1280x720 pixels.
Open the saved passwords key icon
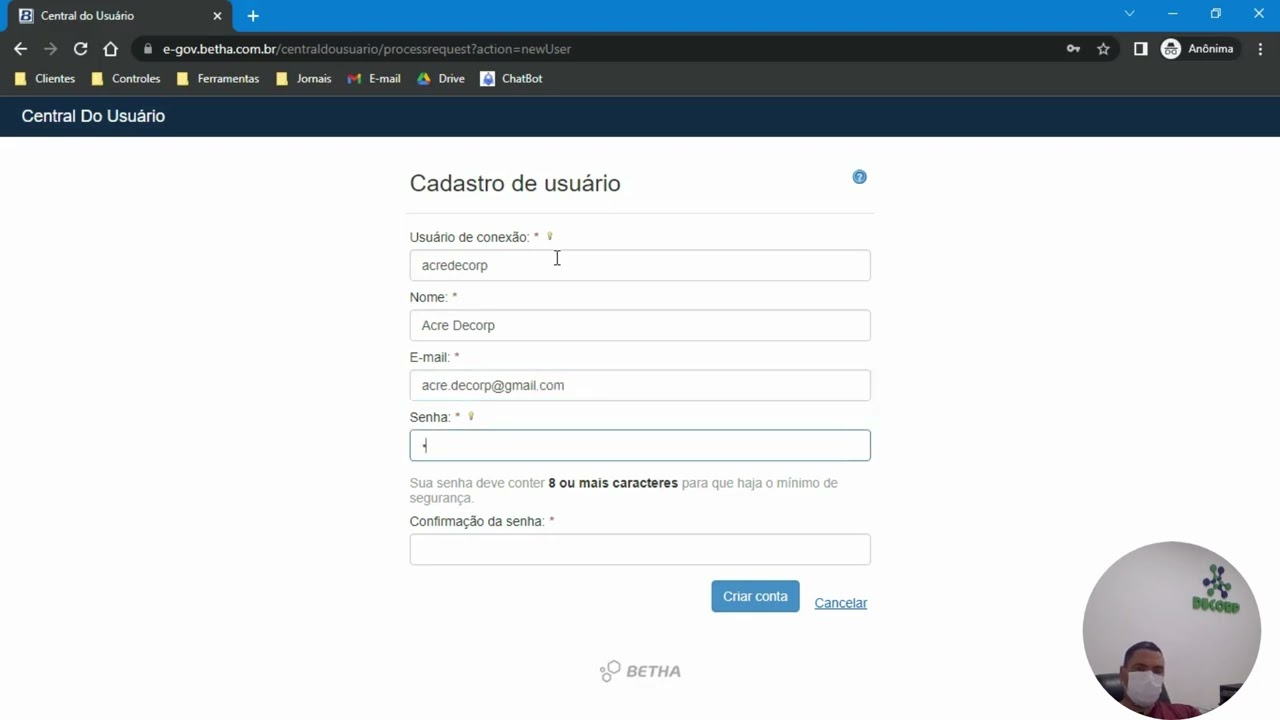point(1073,49)
